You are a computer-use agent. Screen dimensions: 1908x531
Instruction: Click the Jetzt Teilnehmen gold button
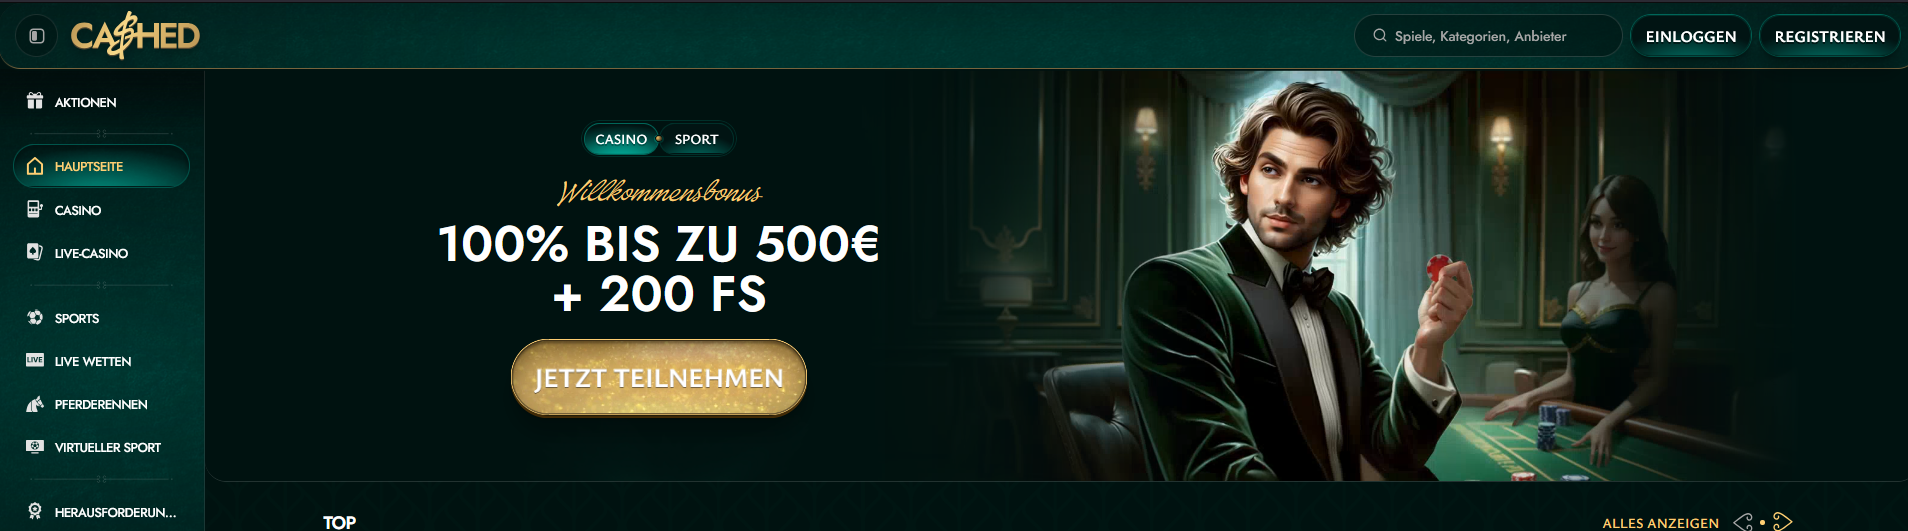[659, 378]
